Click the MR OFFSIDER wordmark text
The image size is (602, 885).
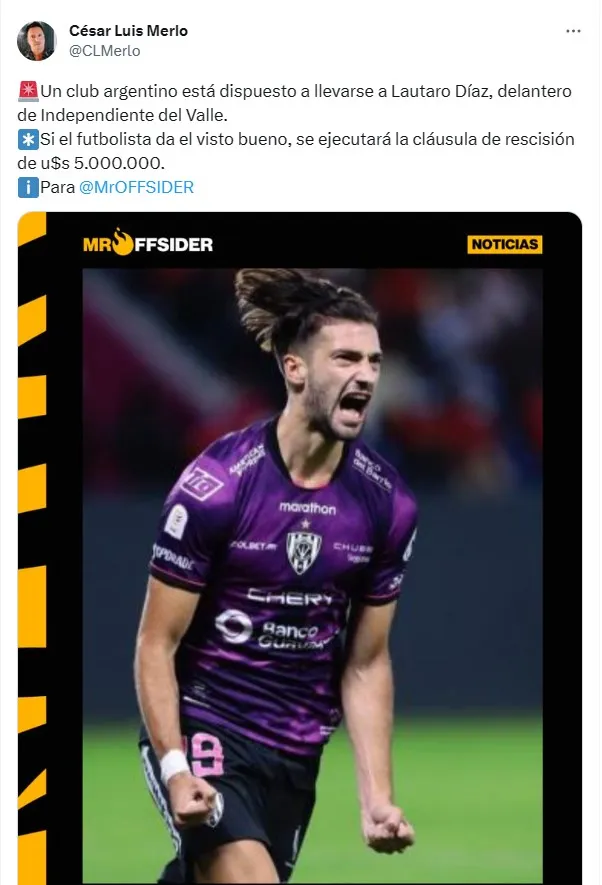click(148, 244)
